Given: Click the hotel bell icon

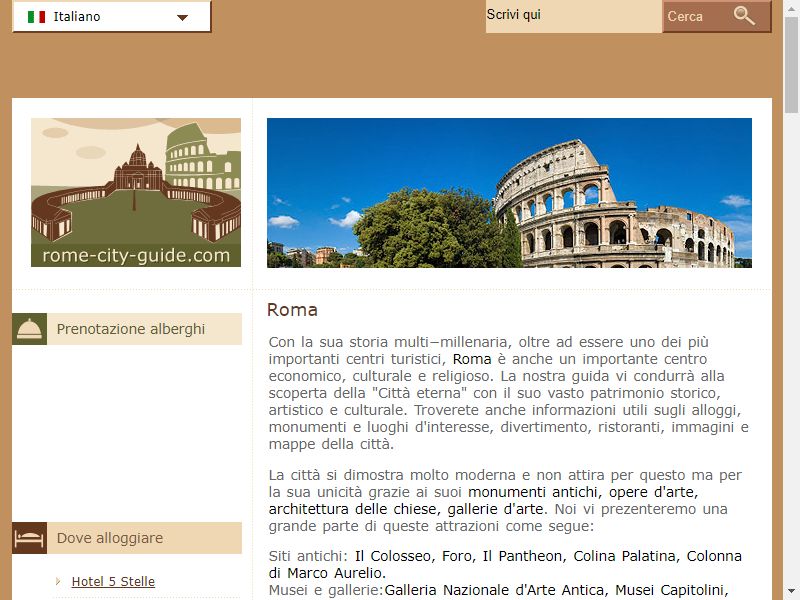Looking at the screenshot, I should (x=30, y=329).
